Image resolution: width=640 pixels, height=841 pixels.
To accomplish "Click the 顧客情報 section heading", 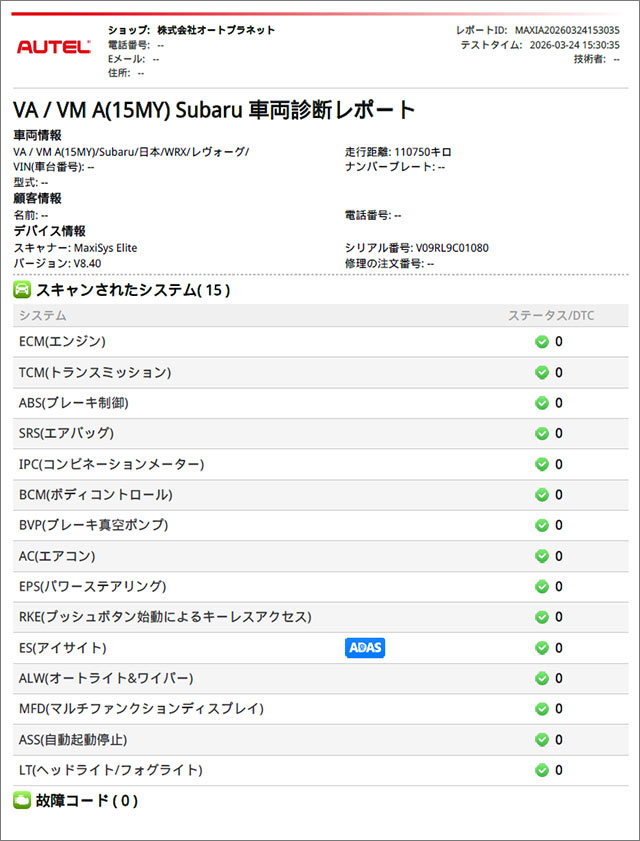I will [37, 199].
